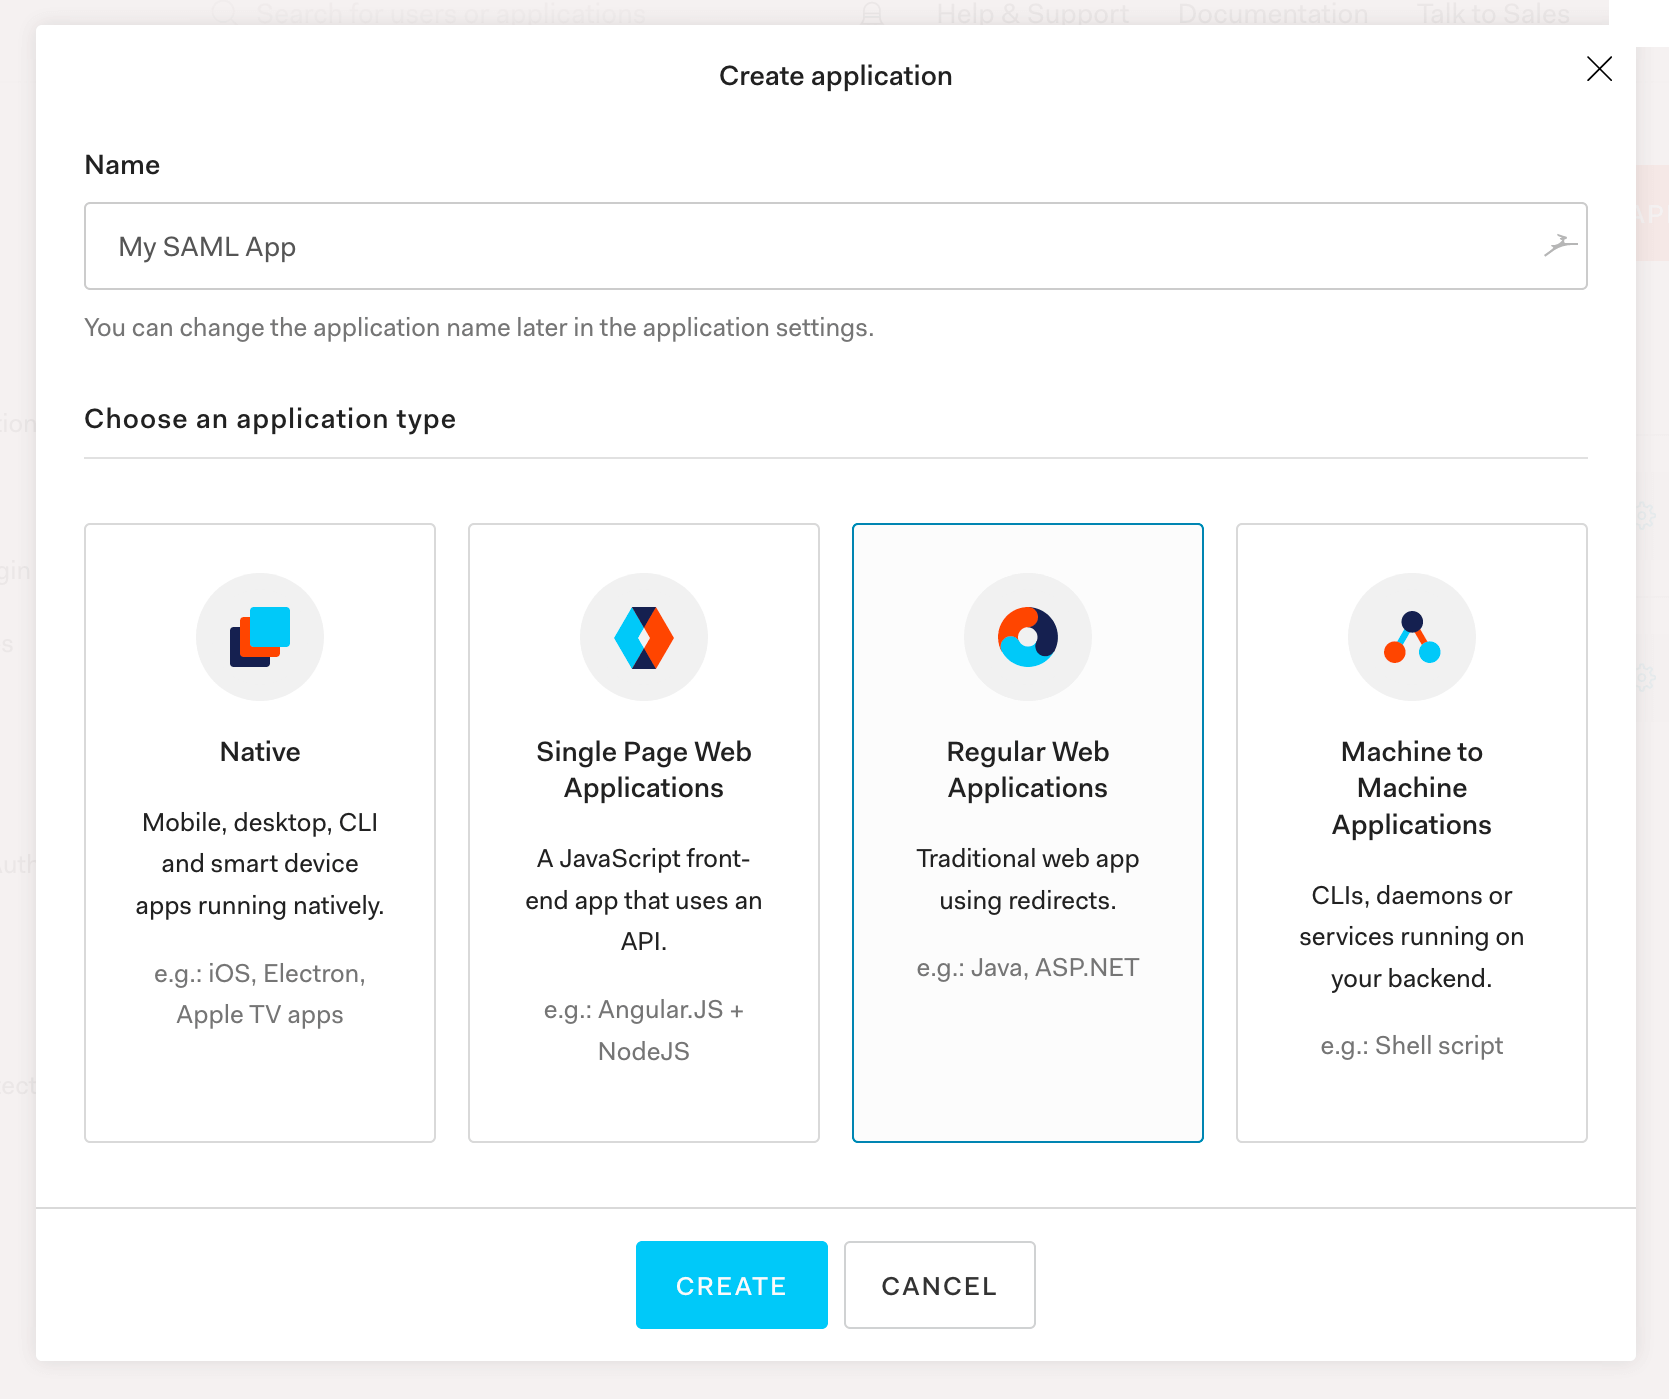Click the lock icon beside Help & Support
1669x1399 pixels.
871,13
